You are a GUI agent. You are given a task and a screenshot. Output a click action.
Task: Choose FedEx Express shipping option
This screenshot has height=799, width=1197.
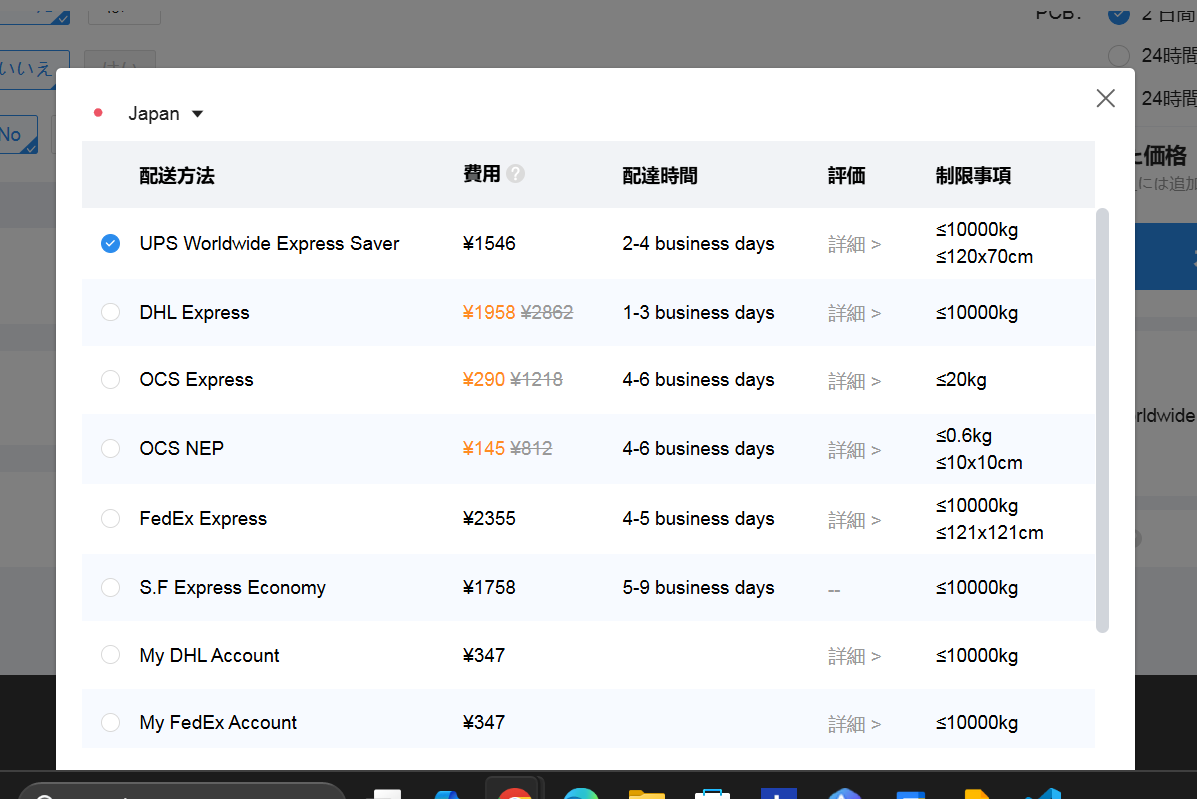point(111,519)
